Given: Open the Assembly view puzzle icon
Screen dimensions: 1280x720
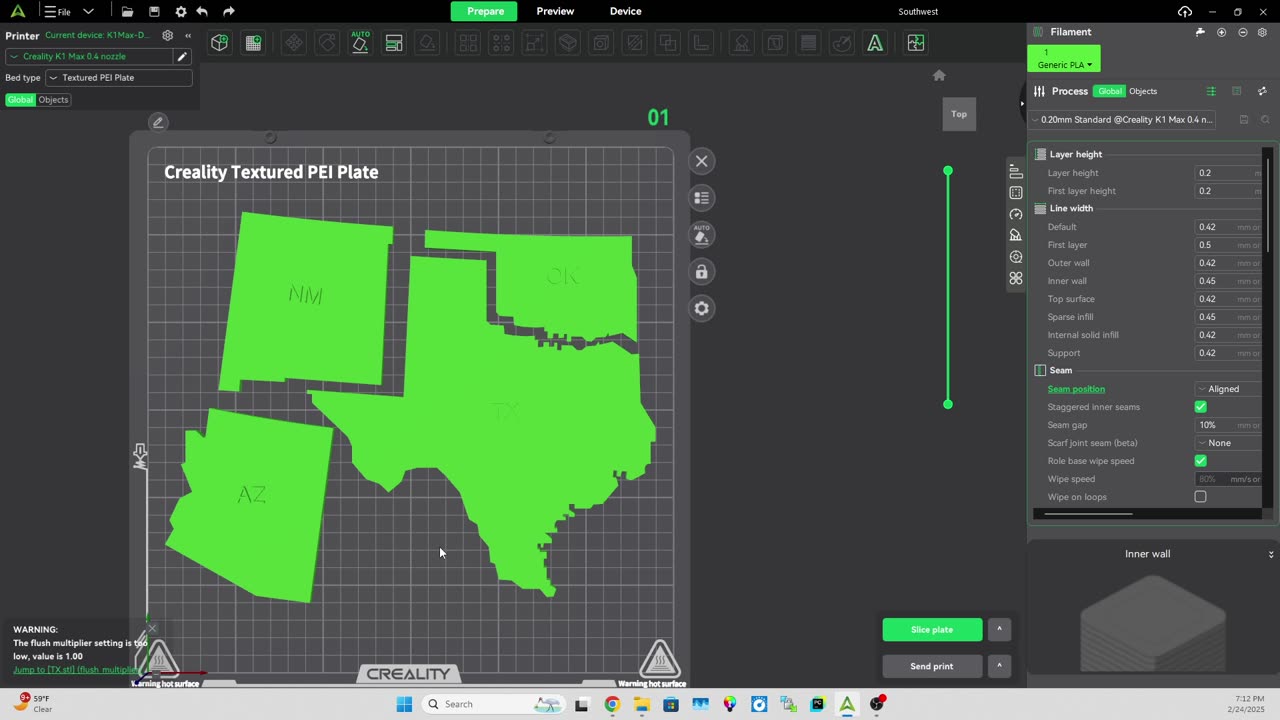Looking at the screenshot, I should [915, 43].
